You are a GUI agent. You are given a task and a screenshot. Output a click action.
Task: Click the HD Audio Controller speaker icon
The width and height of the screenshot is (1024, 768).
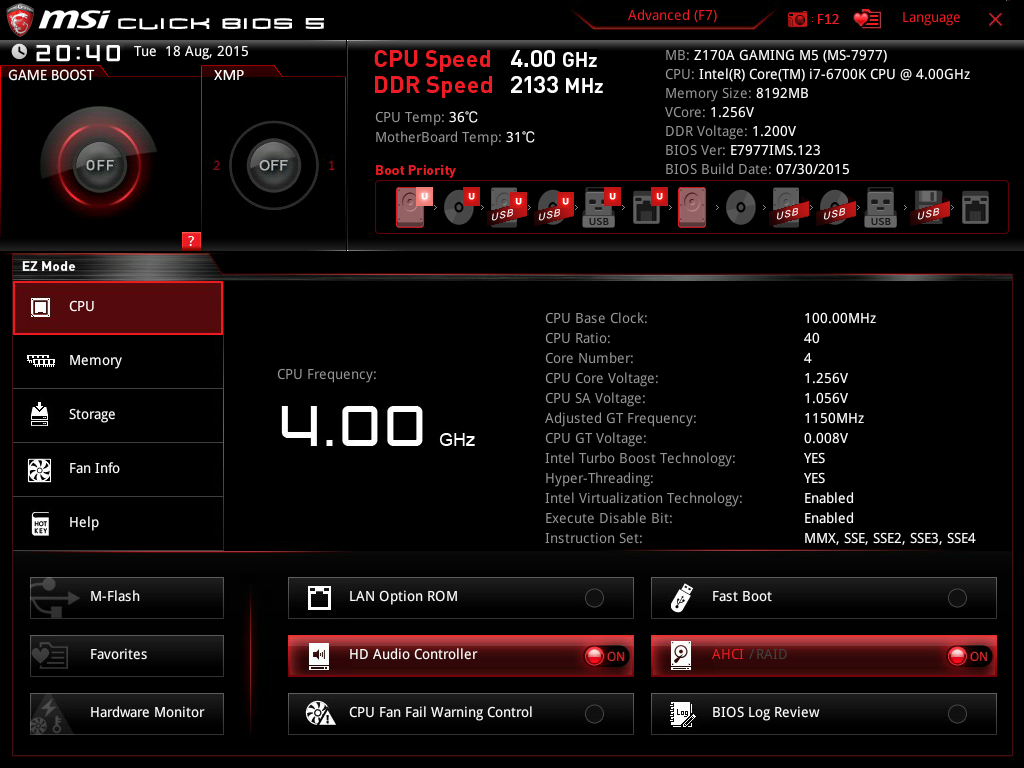pos(319,656)
